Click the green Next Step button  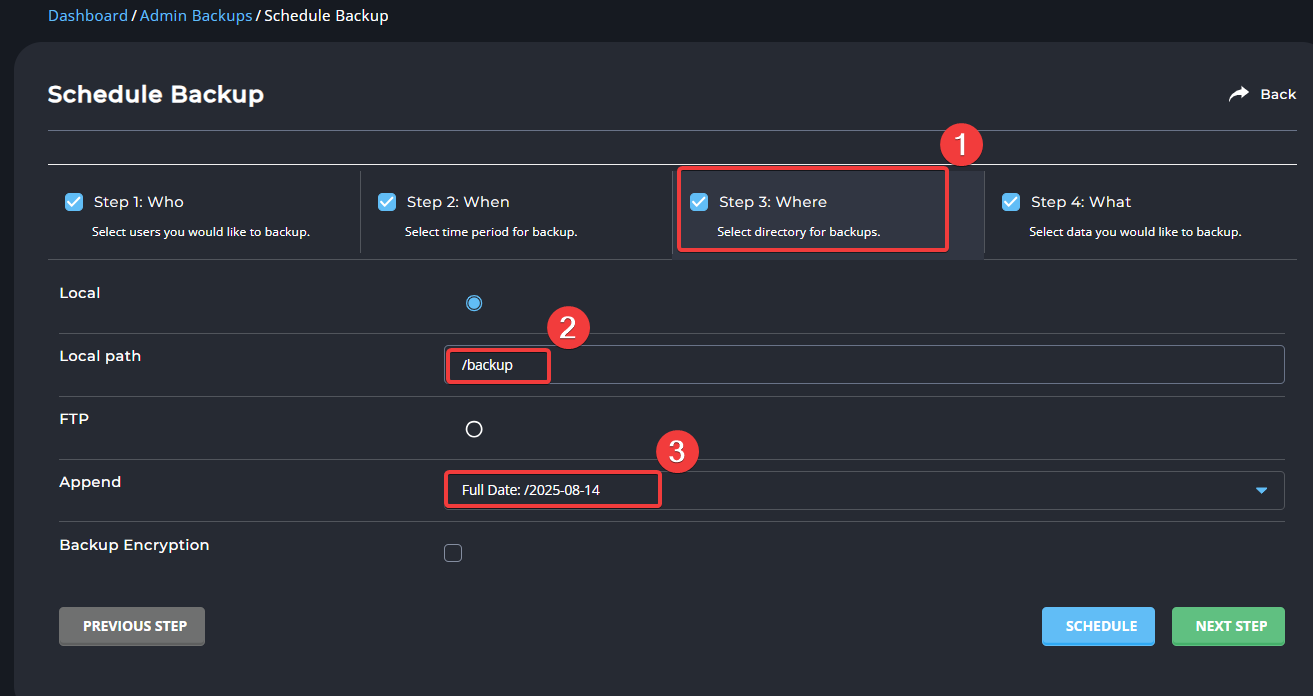1228,626
